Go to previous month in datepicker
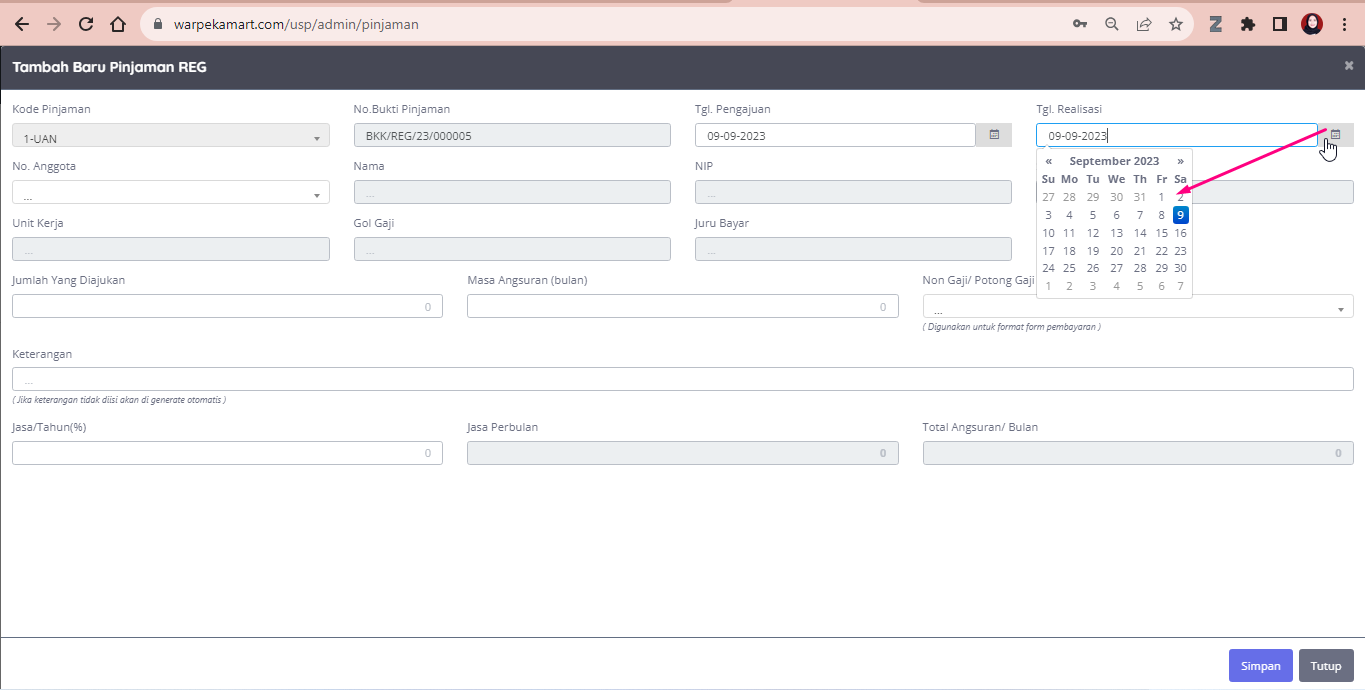 (1048, 161)
